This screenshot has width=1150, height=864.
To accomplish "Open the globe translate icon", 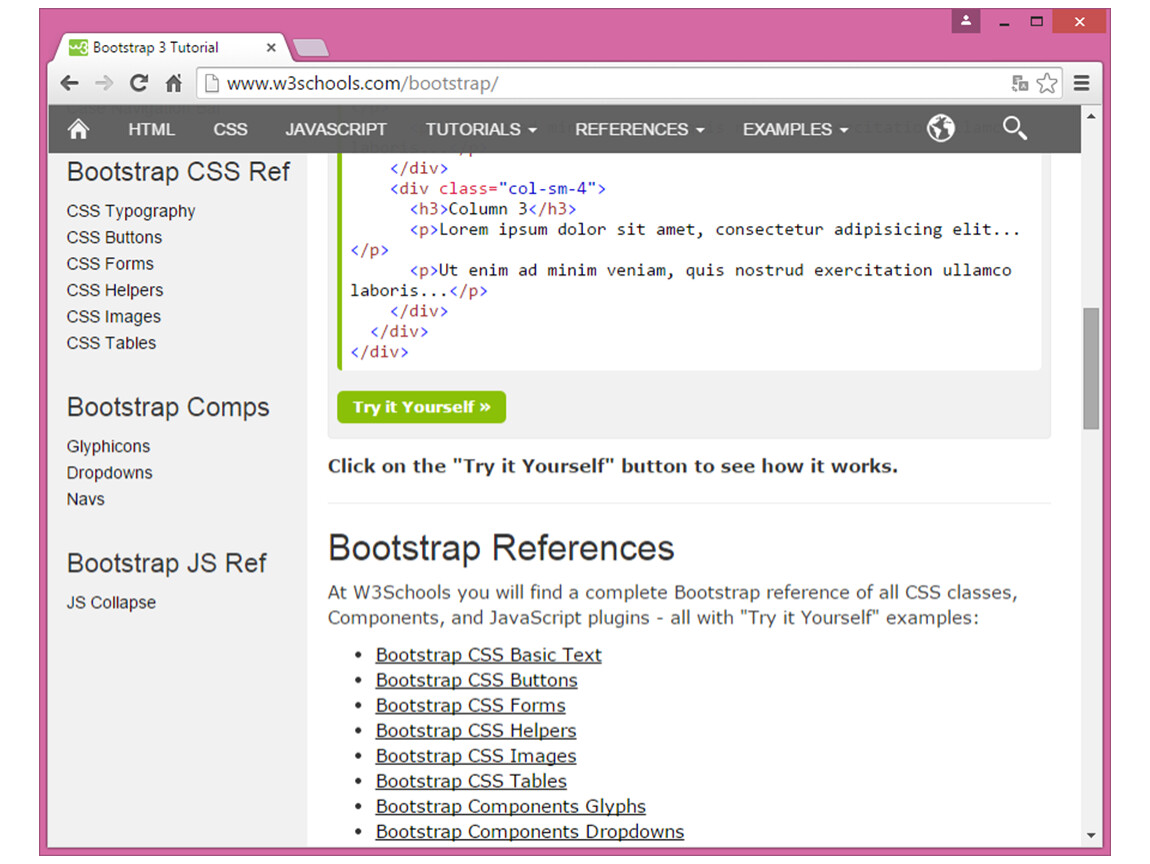I will pos(940,128).
